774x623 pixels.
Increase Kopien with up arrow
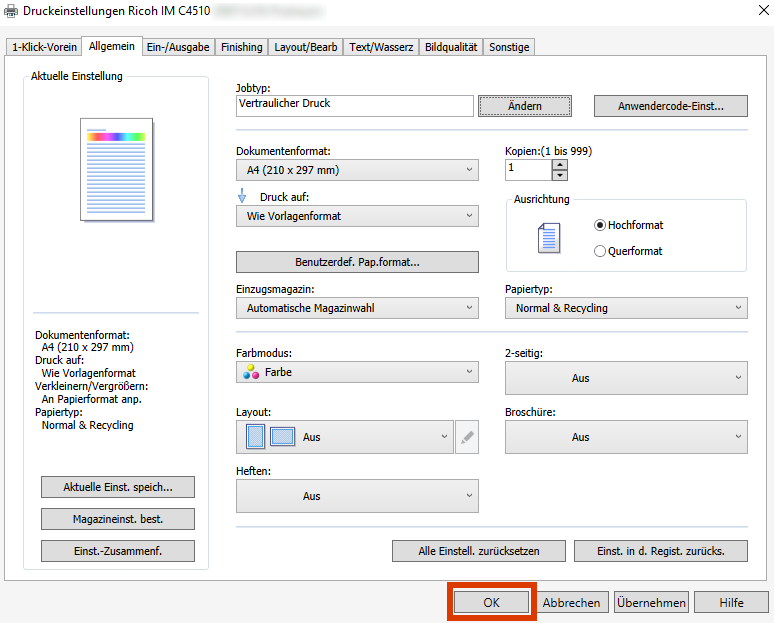coord(560,165)
